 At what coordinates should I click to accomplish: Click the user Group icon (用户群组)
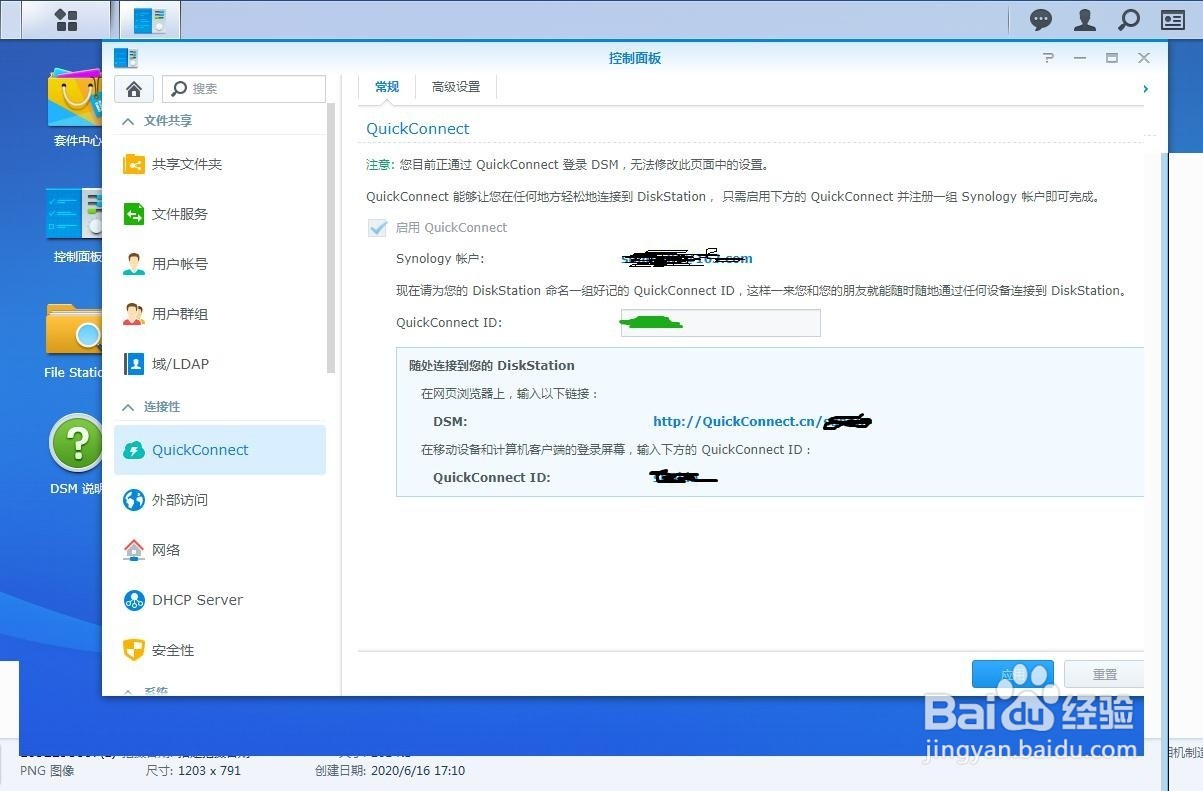coord(134,314)
